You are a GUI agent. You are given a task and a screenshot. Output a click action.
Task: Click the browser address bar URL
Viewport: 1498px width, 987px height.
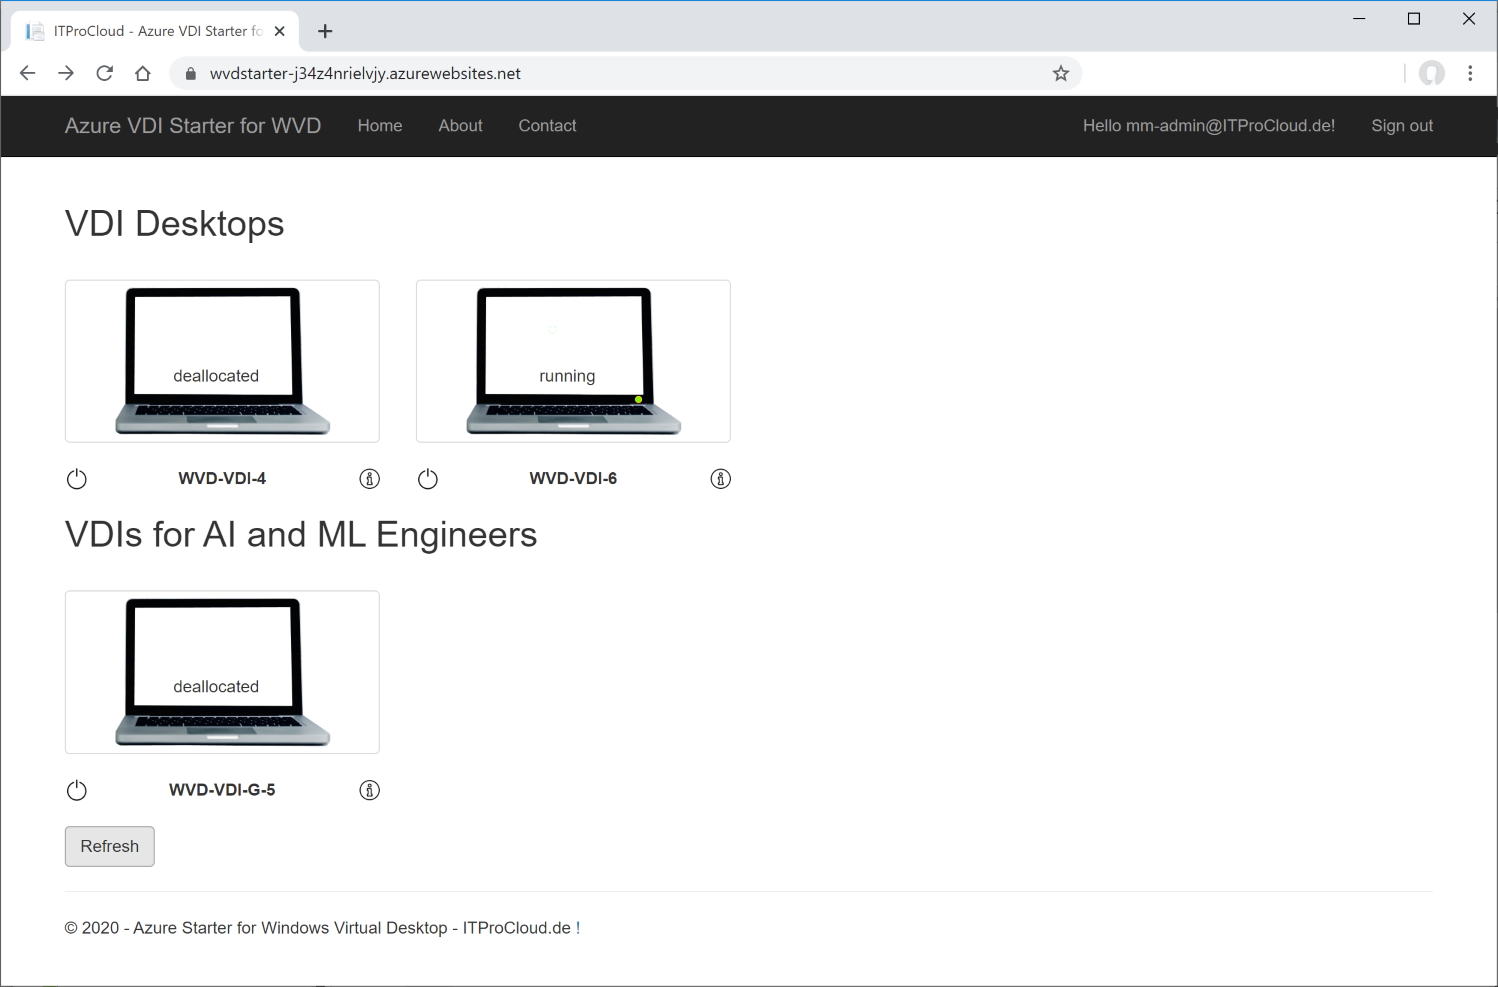(x=365, y=73)
